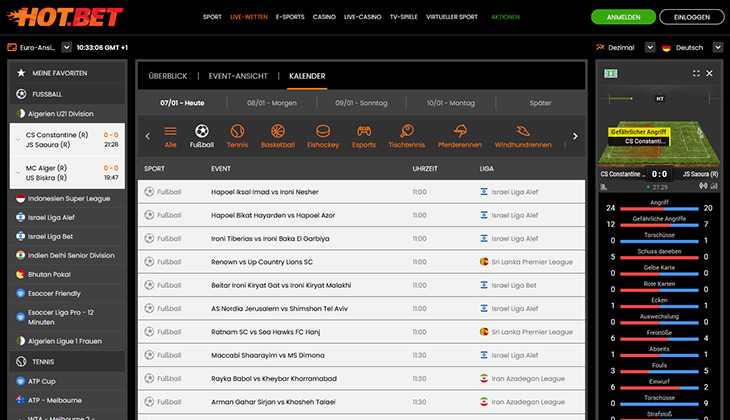Open the Sport menu item
Image resolution: width=730 pixels, height=420 pixels.
(x=212, y=17)
